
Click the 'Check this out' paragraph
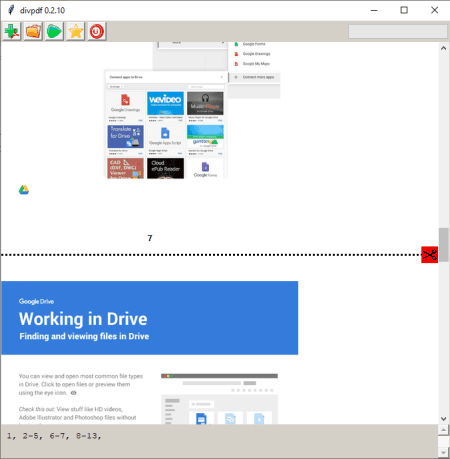tap(77, 415)
